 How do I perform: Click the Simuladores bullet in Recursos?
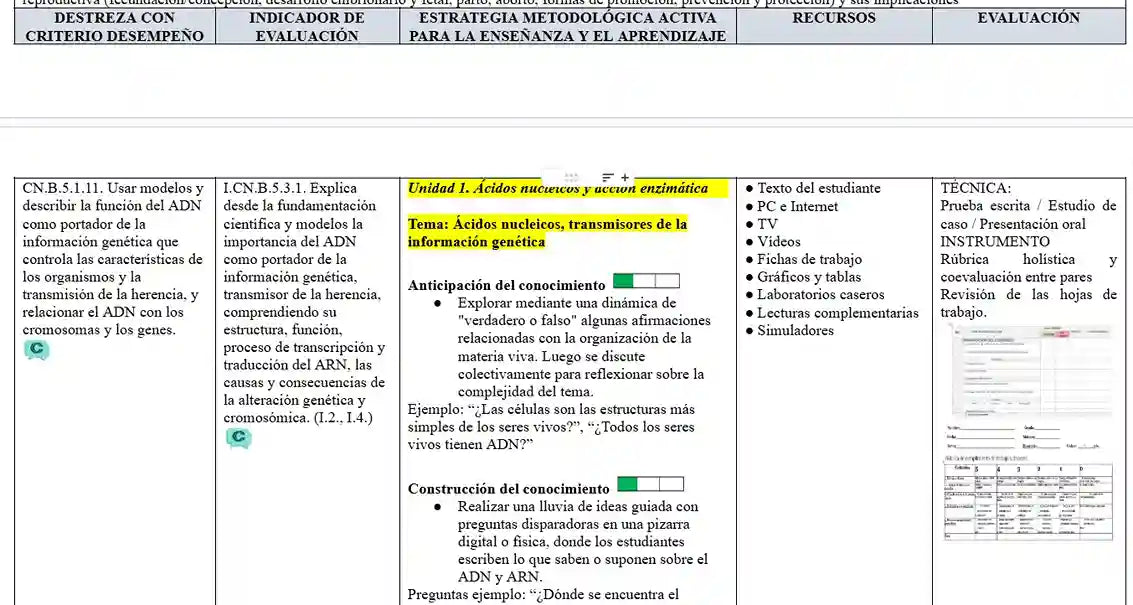pos(795,331)
